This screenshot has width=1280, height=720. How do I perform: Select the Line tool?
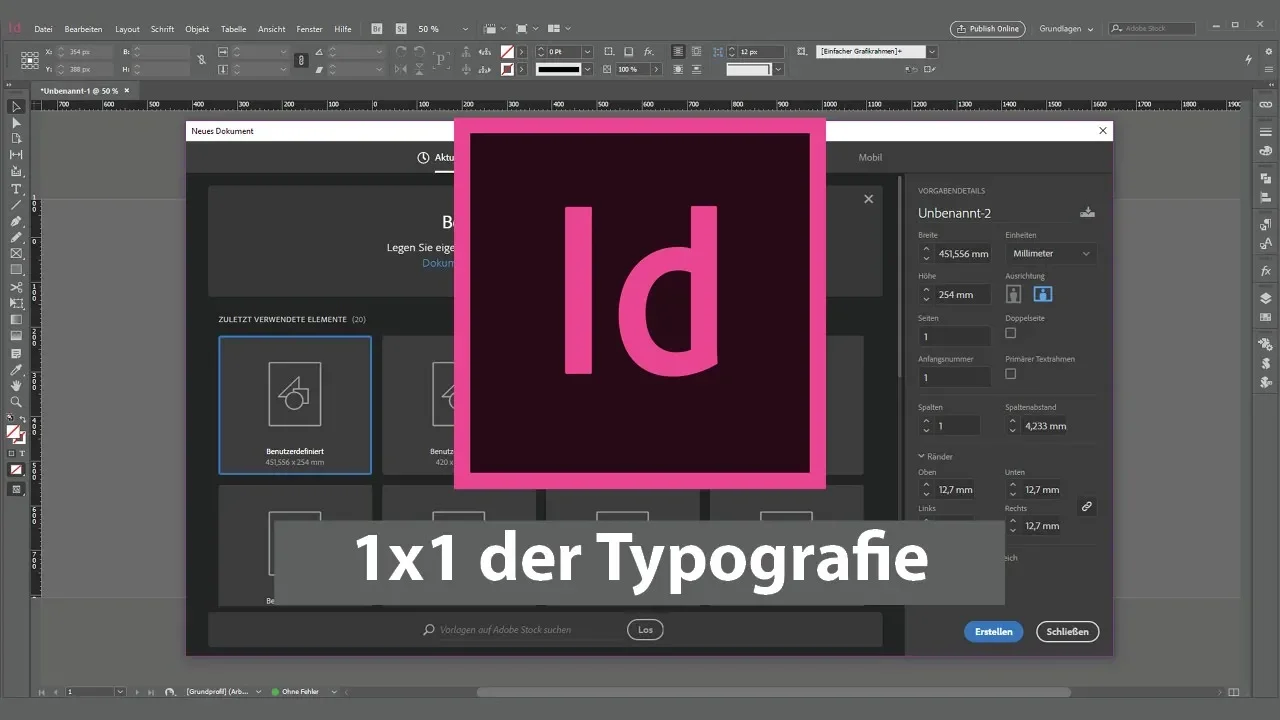pyautogui.click(x=16, y=205)
